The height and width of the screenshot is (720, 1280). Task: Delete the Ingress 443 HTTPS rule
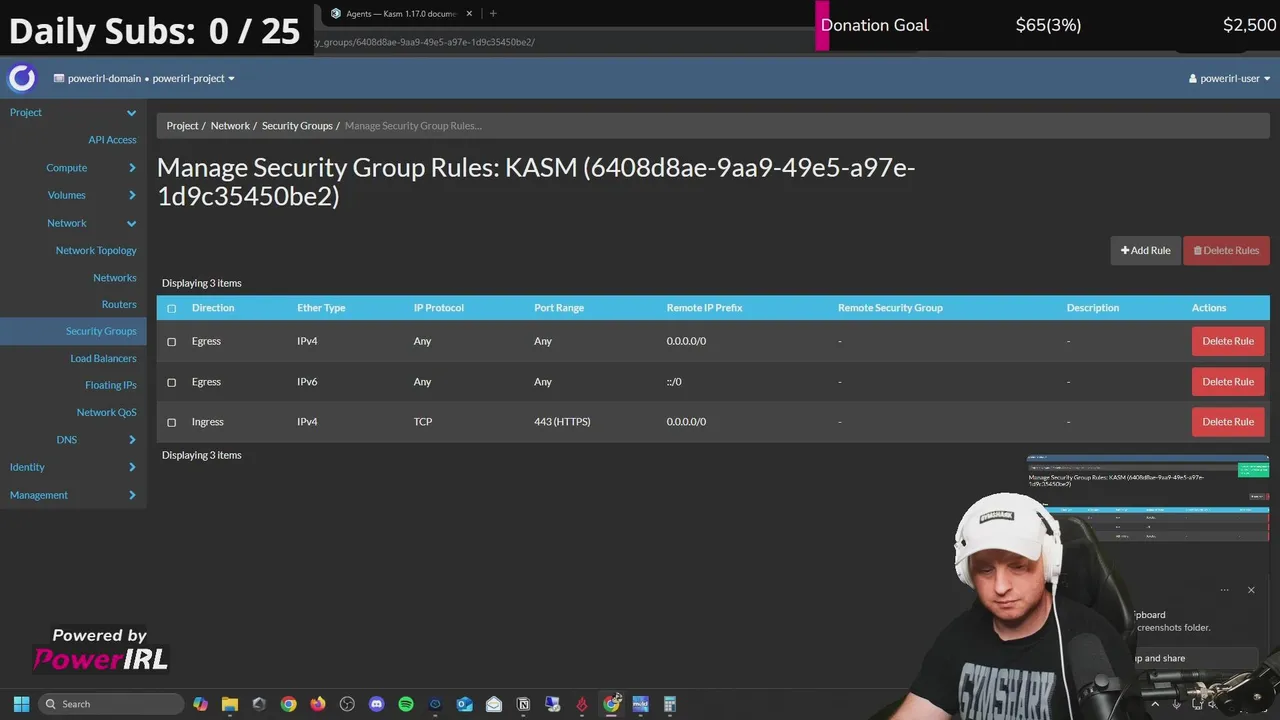1228,421
